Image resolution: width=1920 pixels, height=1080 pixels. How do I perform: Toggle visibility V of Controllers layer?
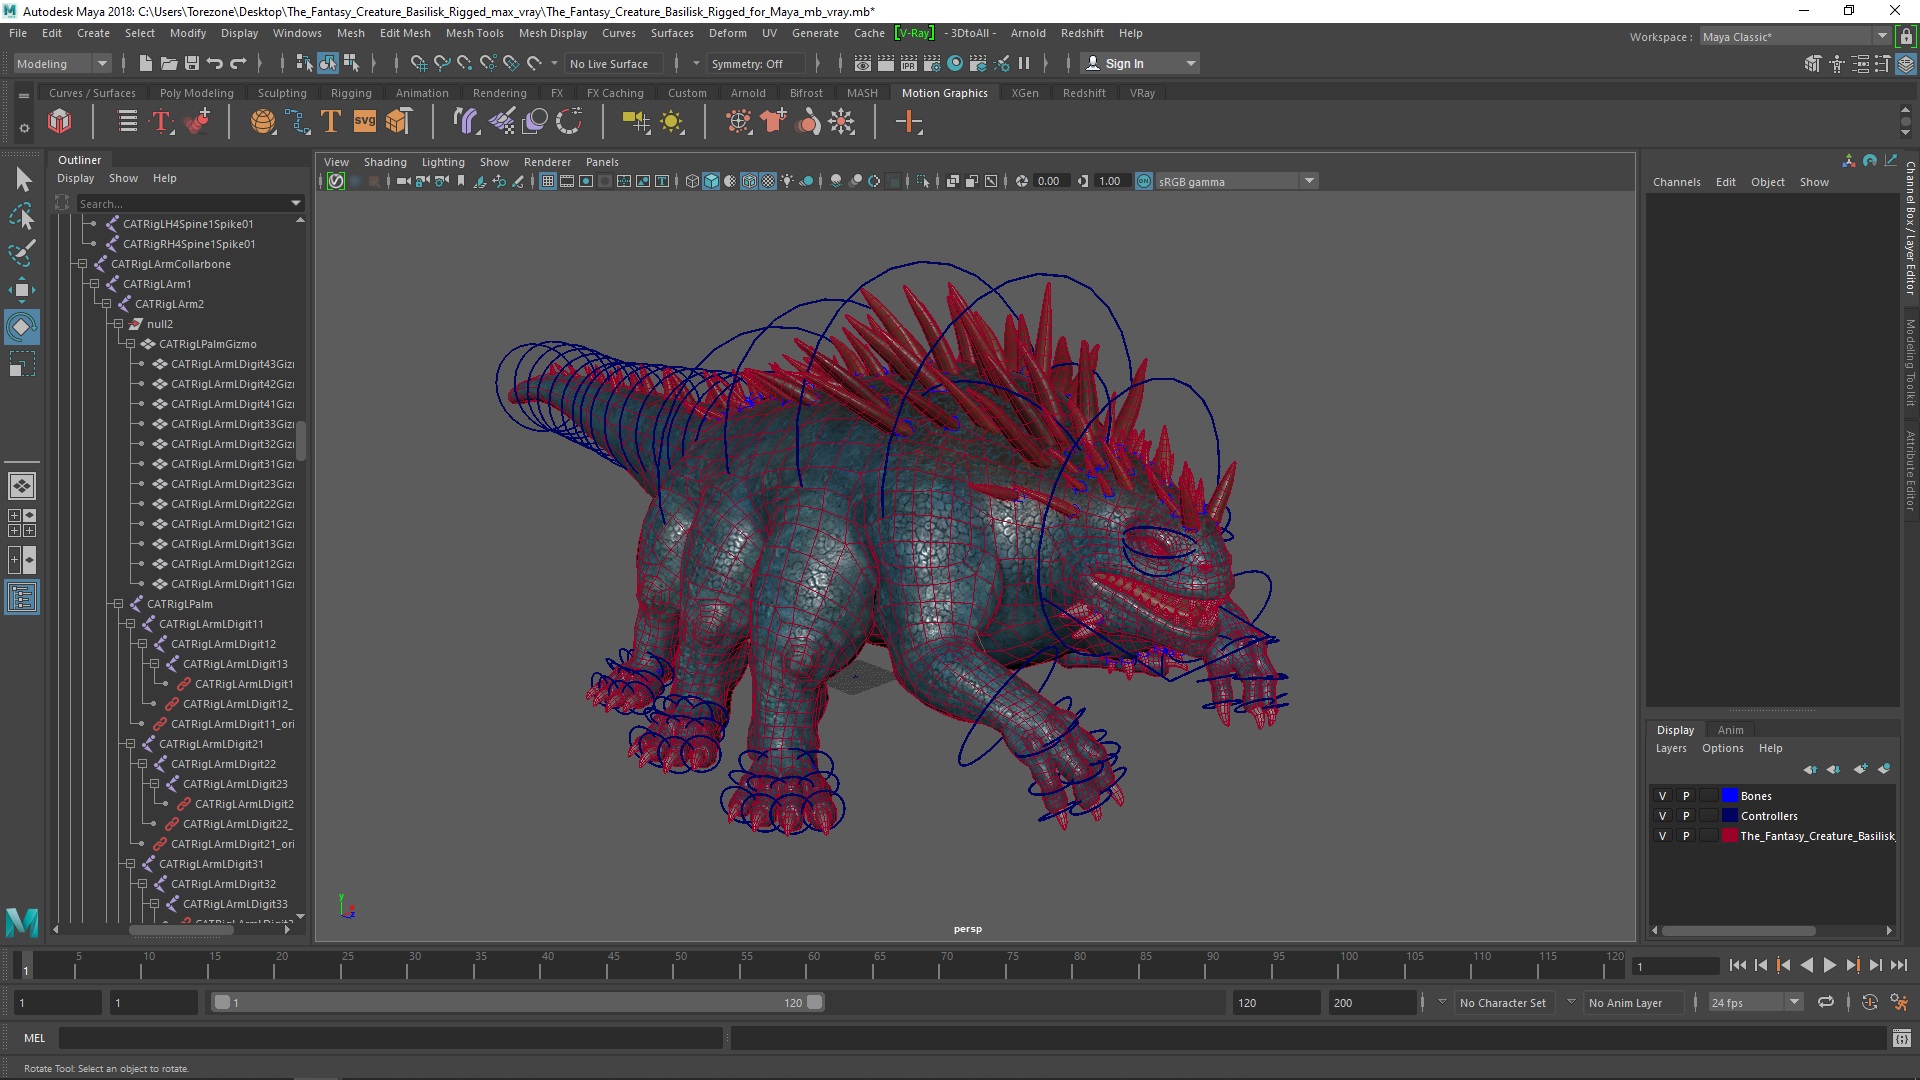(1662, 816)
